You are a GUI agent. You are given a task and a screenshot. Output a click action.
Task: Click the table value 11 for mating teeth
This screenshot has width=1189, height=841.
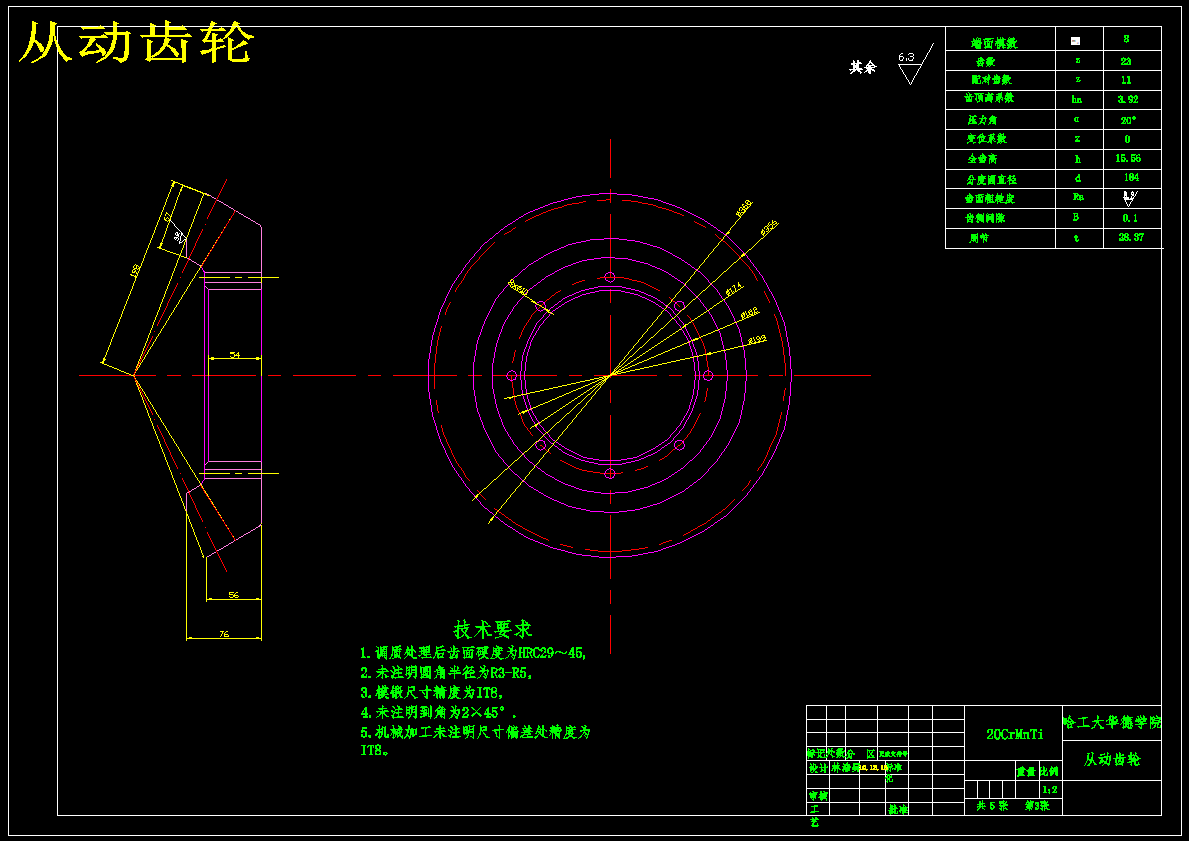(x=1126, y=80)
